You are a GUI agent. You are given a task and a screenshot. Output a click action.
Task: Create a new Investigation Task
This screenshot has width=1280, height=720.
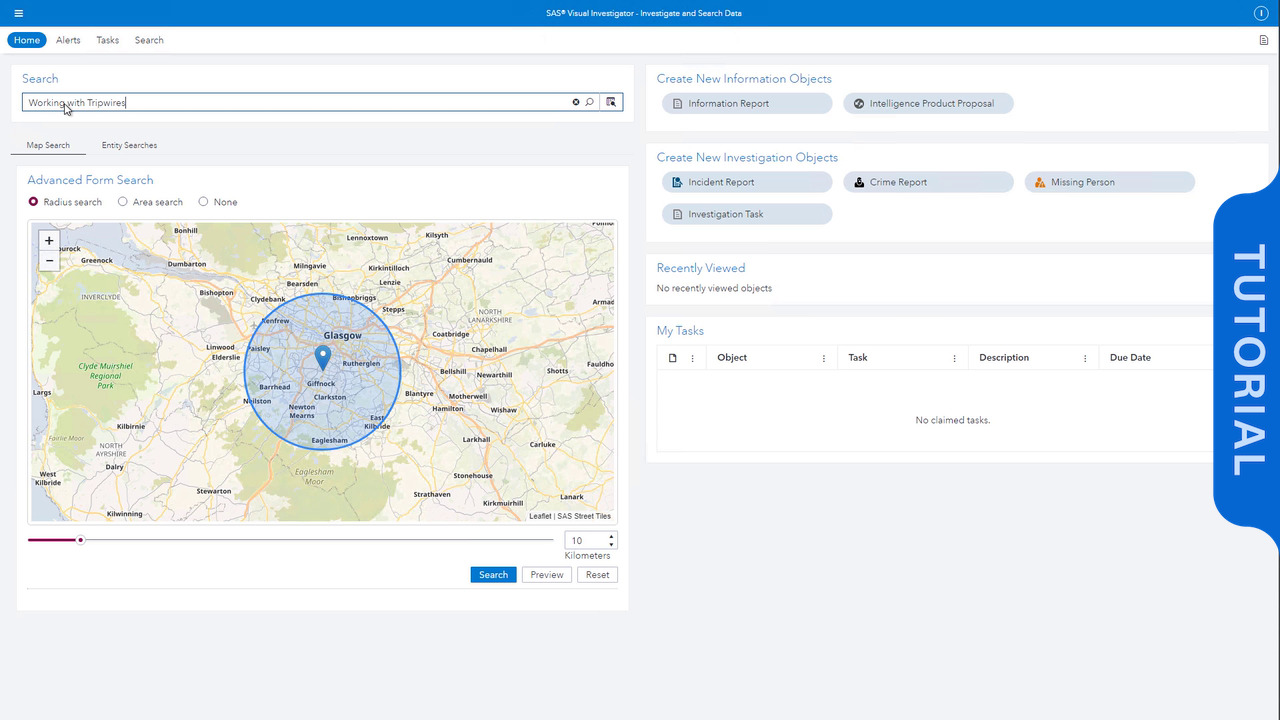747,214
